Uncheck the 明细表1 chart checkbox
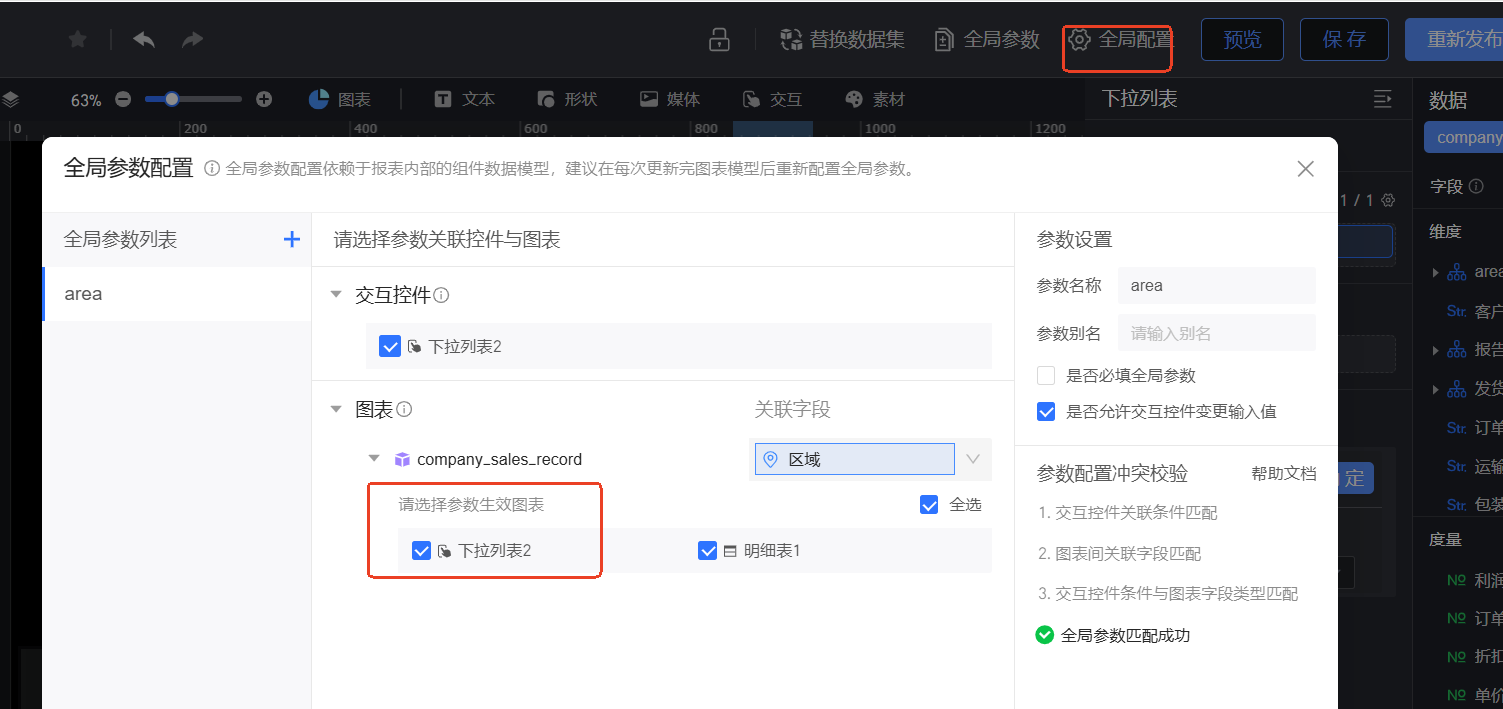The width and height of the screenshot is (1503, 709). tap(708, 550)
